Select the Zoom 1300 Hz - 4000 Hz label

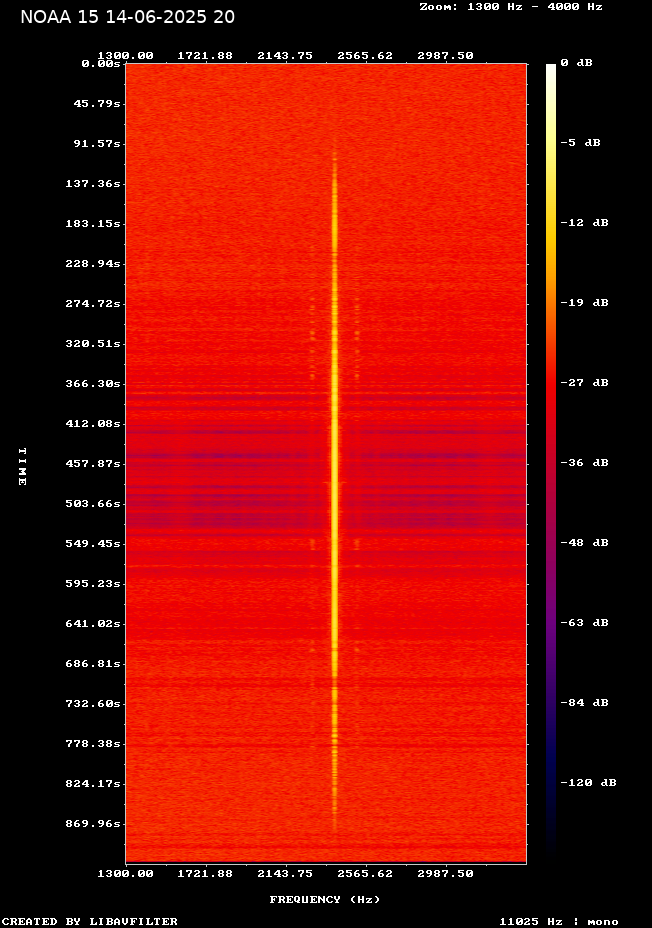click(x=511, y=6)
